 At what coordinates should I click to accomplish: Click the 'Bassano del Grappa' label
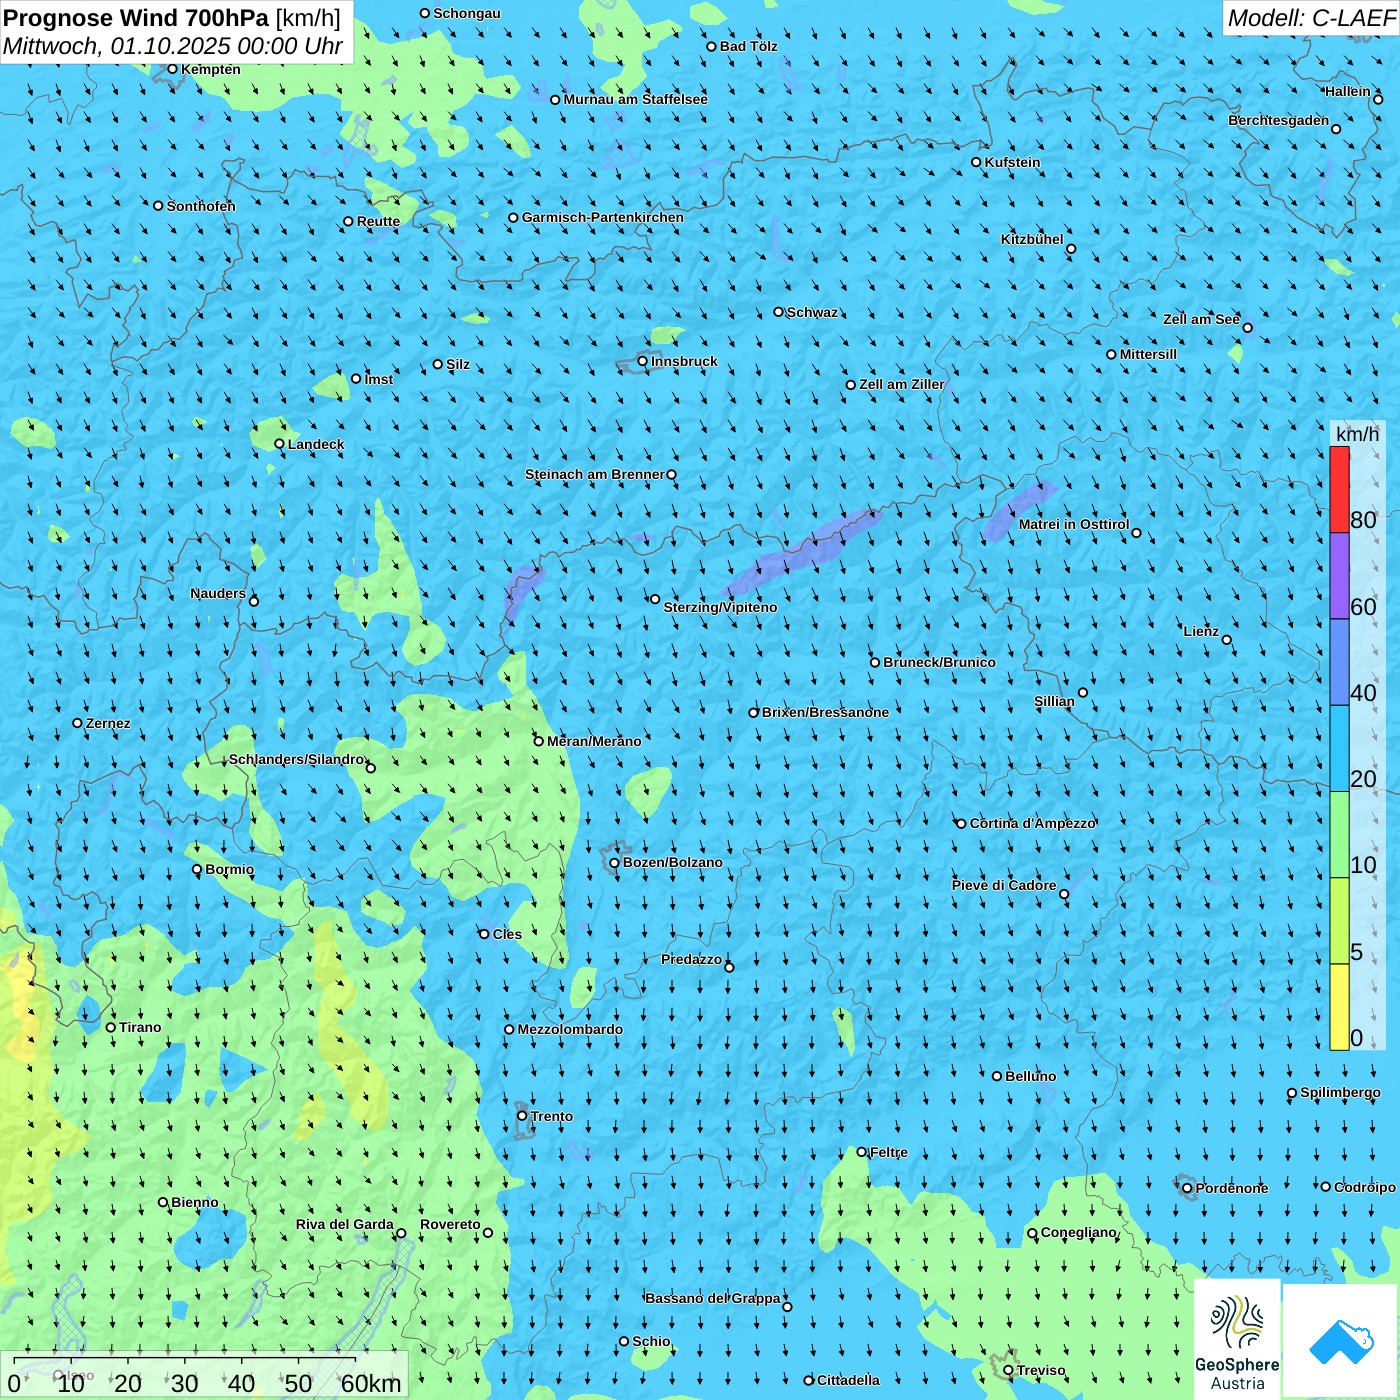713,1298
